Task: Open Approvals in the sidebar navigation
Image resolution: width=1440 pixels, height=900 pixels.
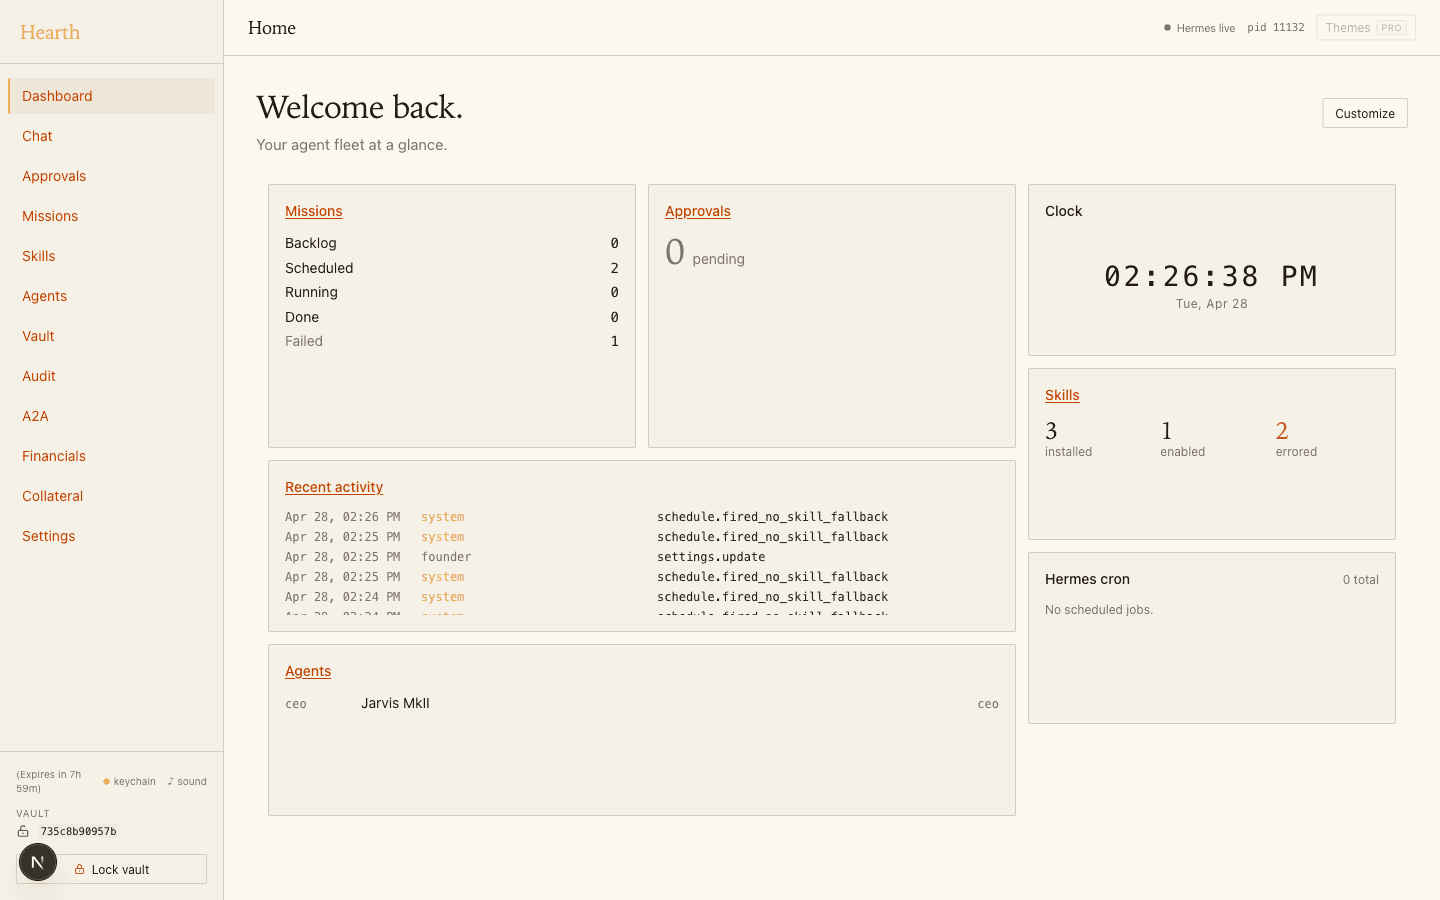Action: click(111, 176)
